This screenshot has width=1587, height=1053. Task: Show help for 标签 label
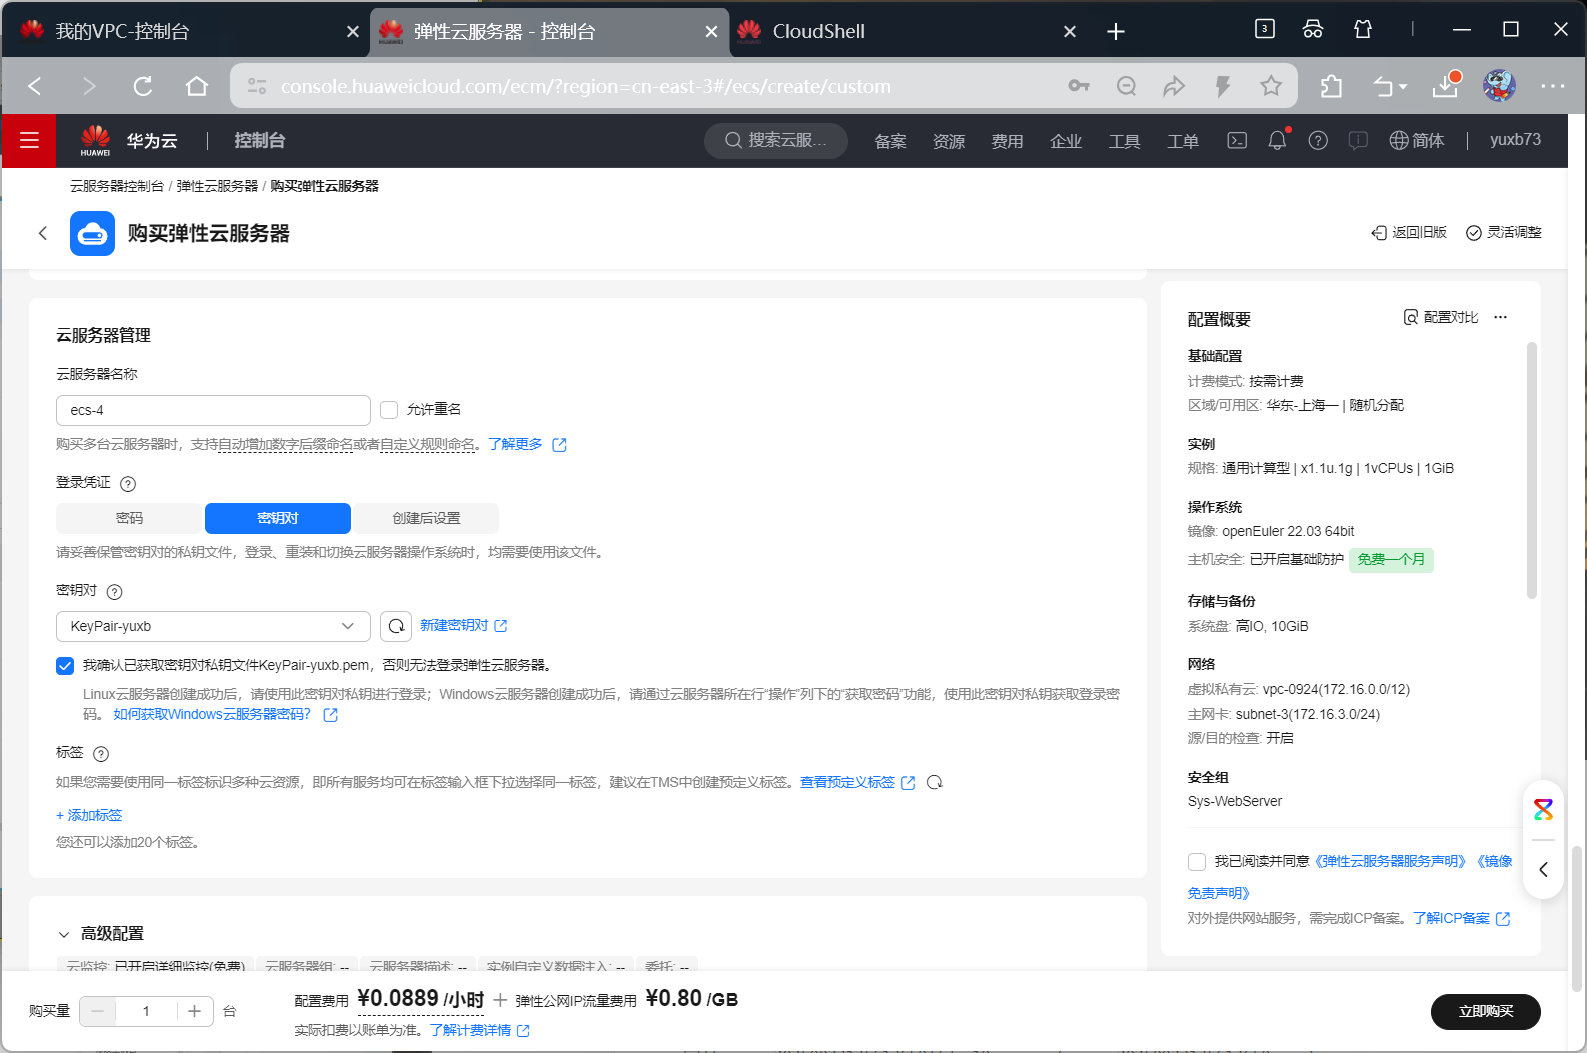101,754
